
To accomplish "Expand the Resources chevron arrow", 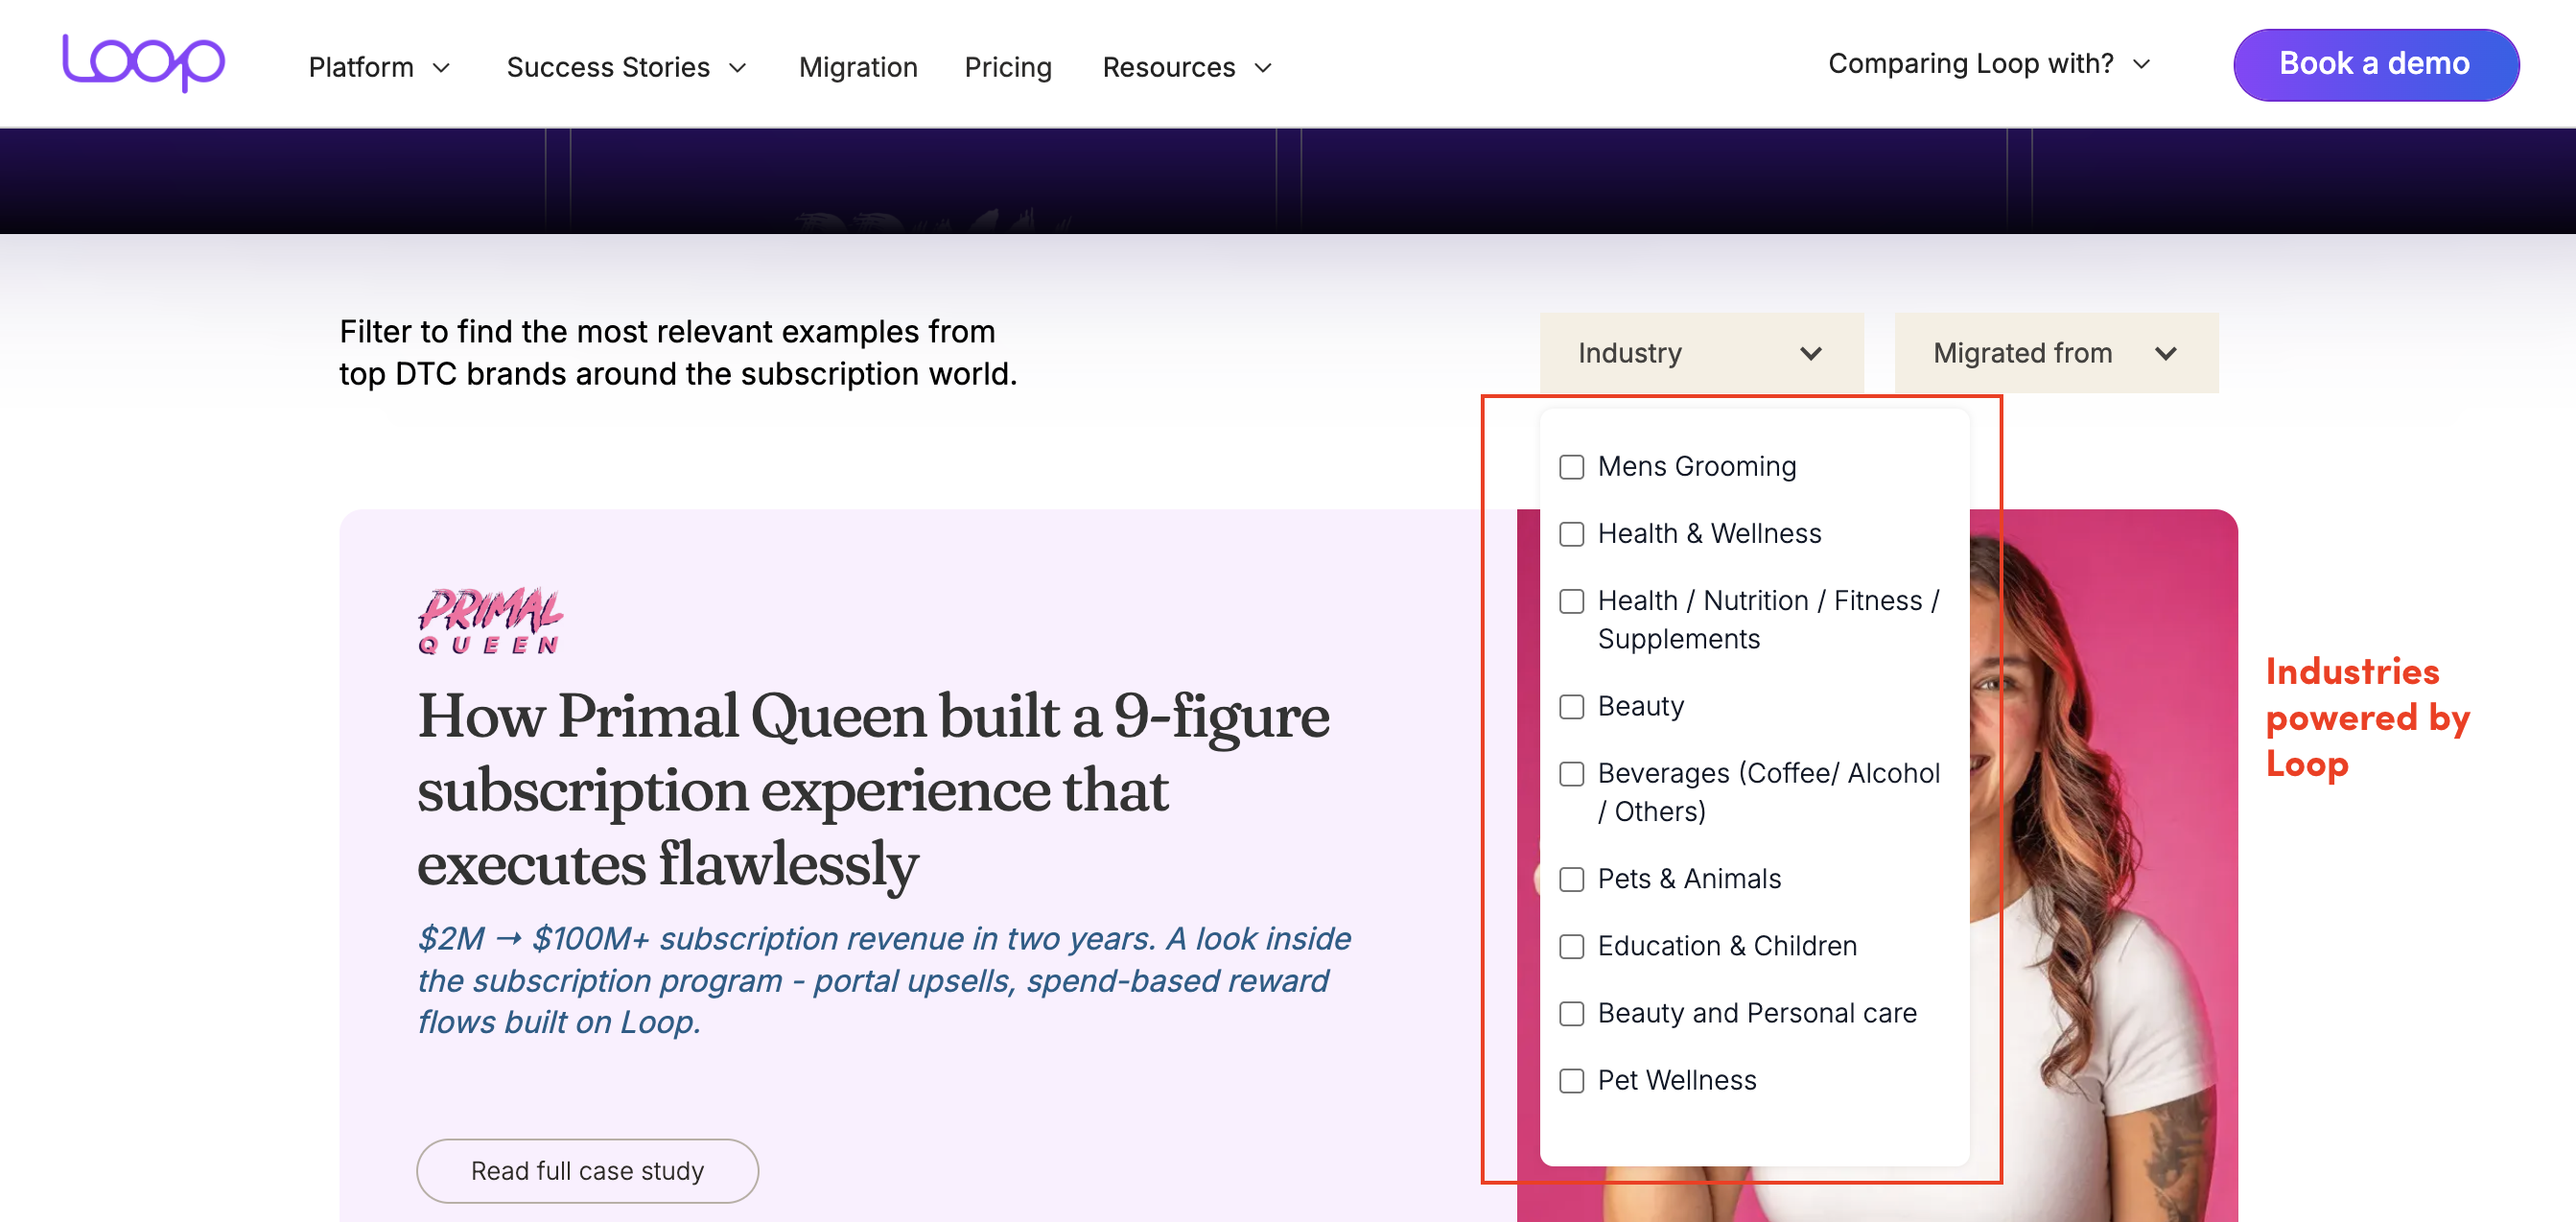I will click(x=1263, y=68).
